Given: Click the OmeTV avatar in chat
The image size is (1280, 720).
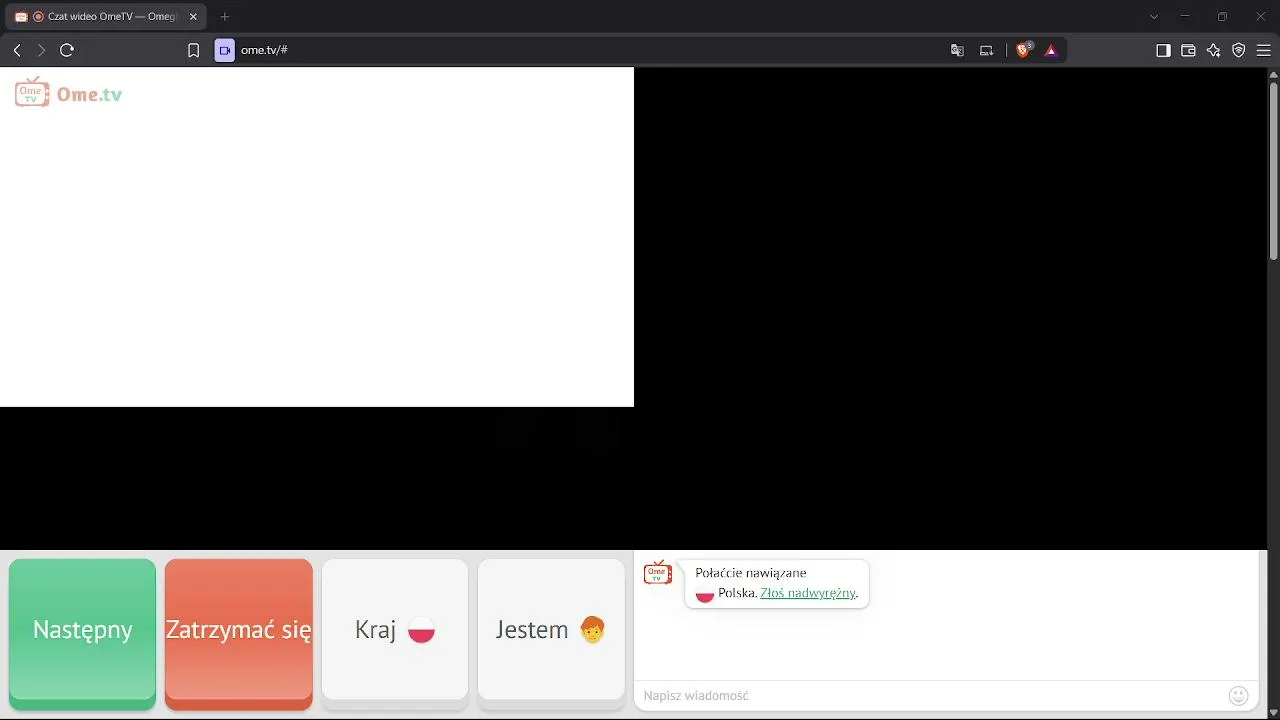Looking at the screenshot, I should click(657, 573).
